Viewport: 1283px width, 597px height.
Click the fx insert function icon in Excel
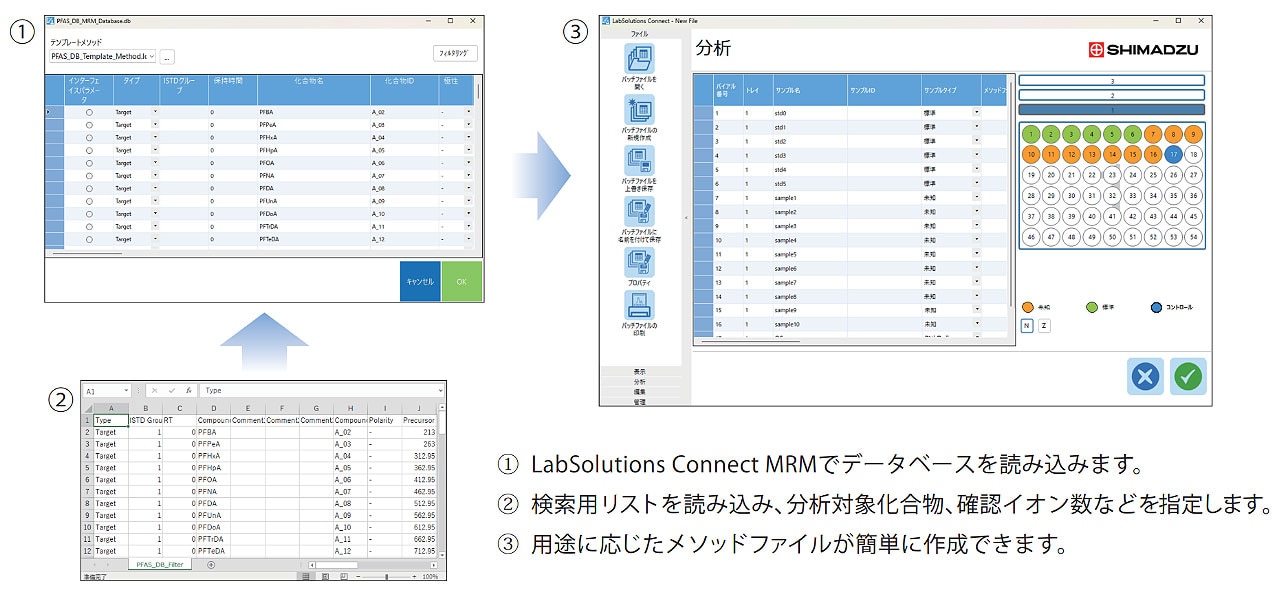coord(188,390)
